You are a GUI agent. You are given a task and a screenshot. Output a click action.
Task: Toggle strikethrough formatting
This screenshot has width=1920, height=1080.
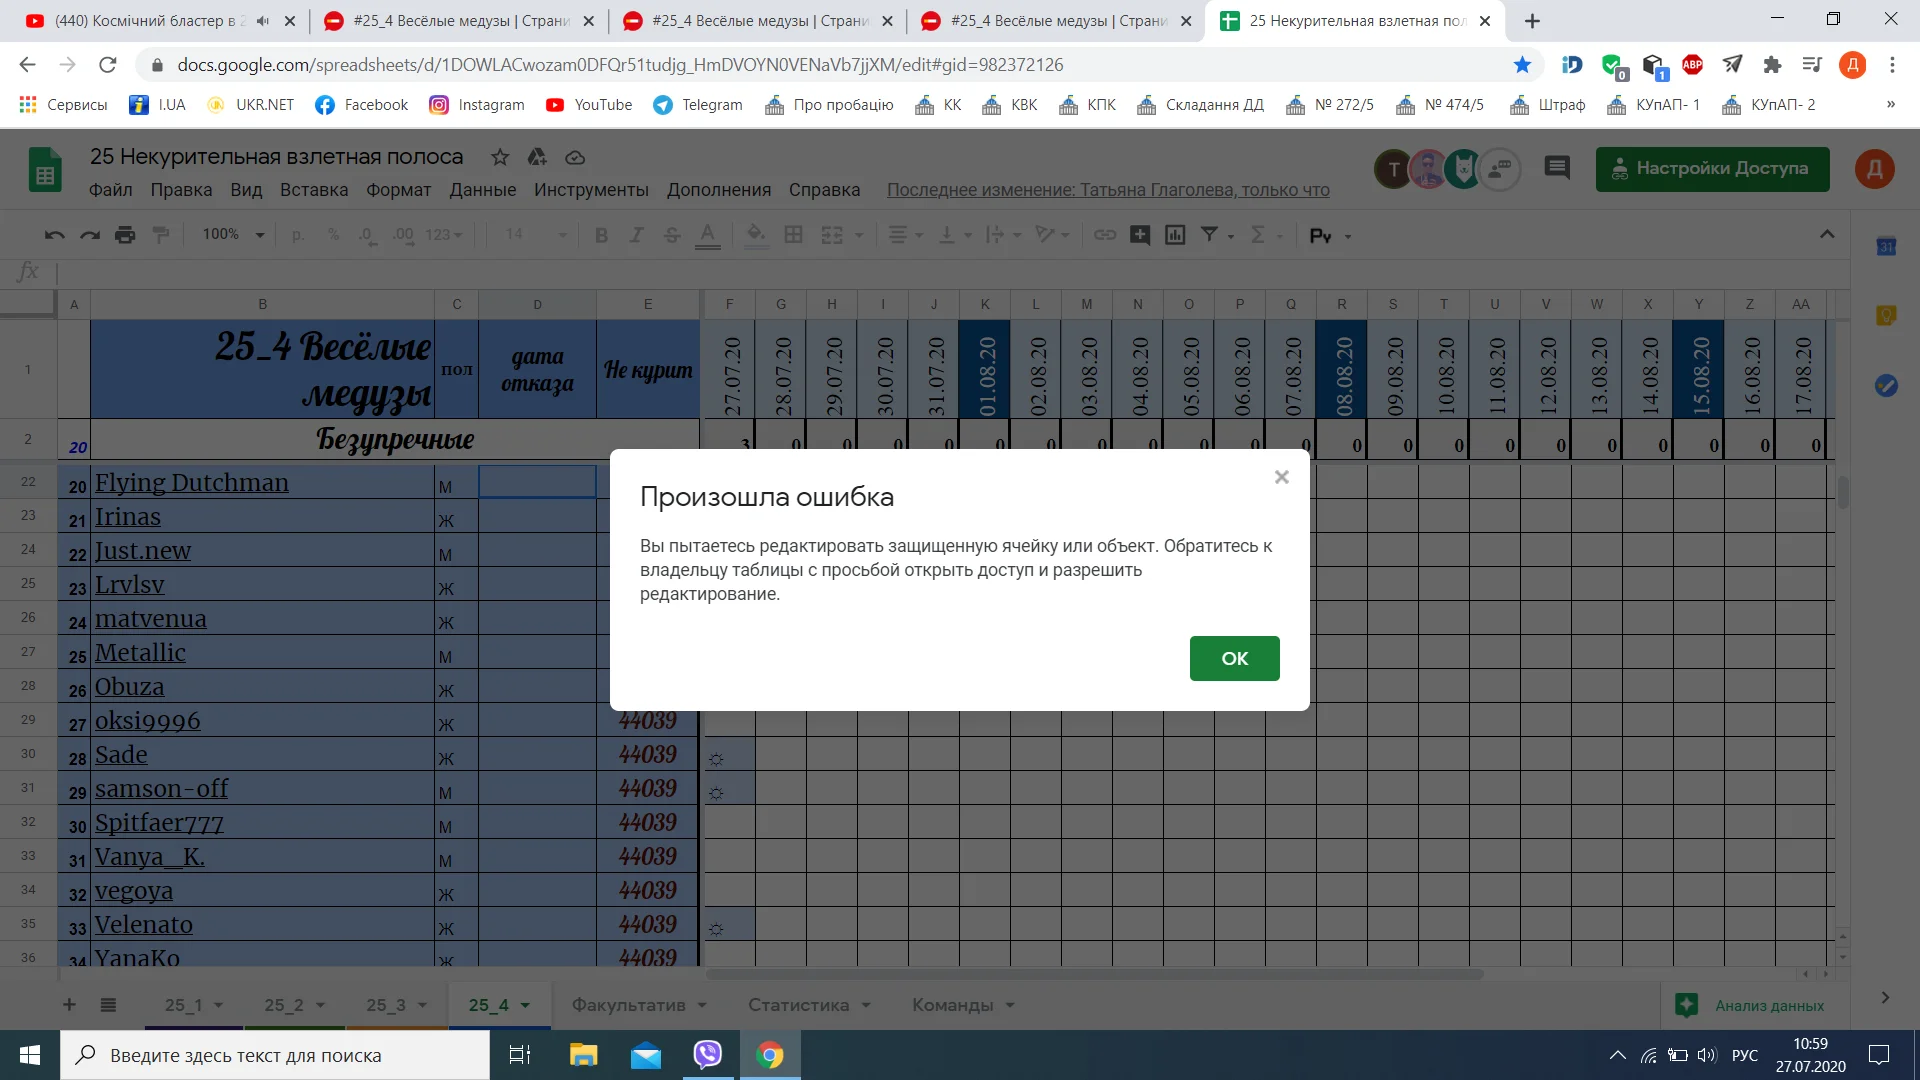pos(672,235)
